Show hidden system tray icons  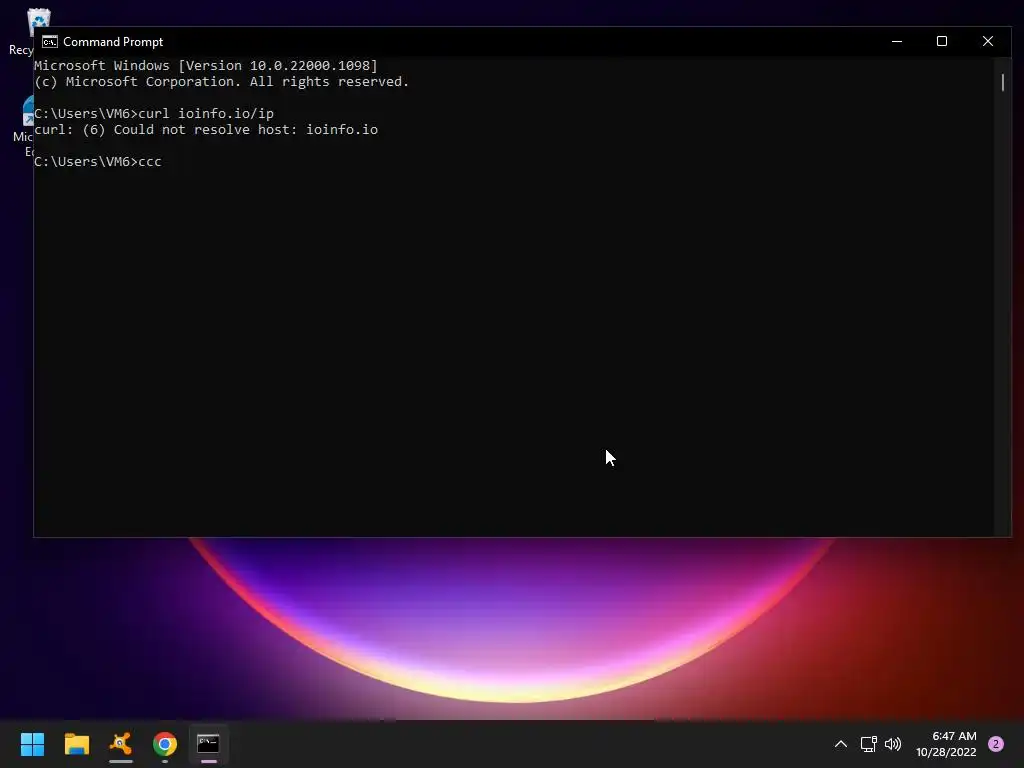click(841, 744)
